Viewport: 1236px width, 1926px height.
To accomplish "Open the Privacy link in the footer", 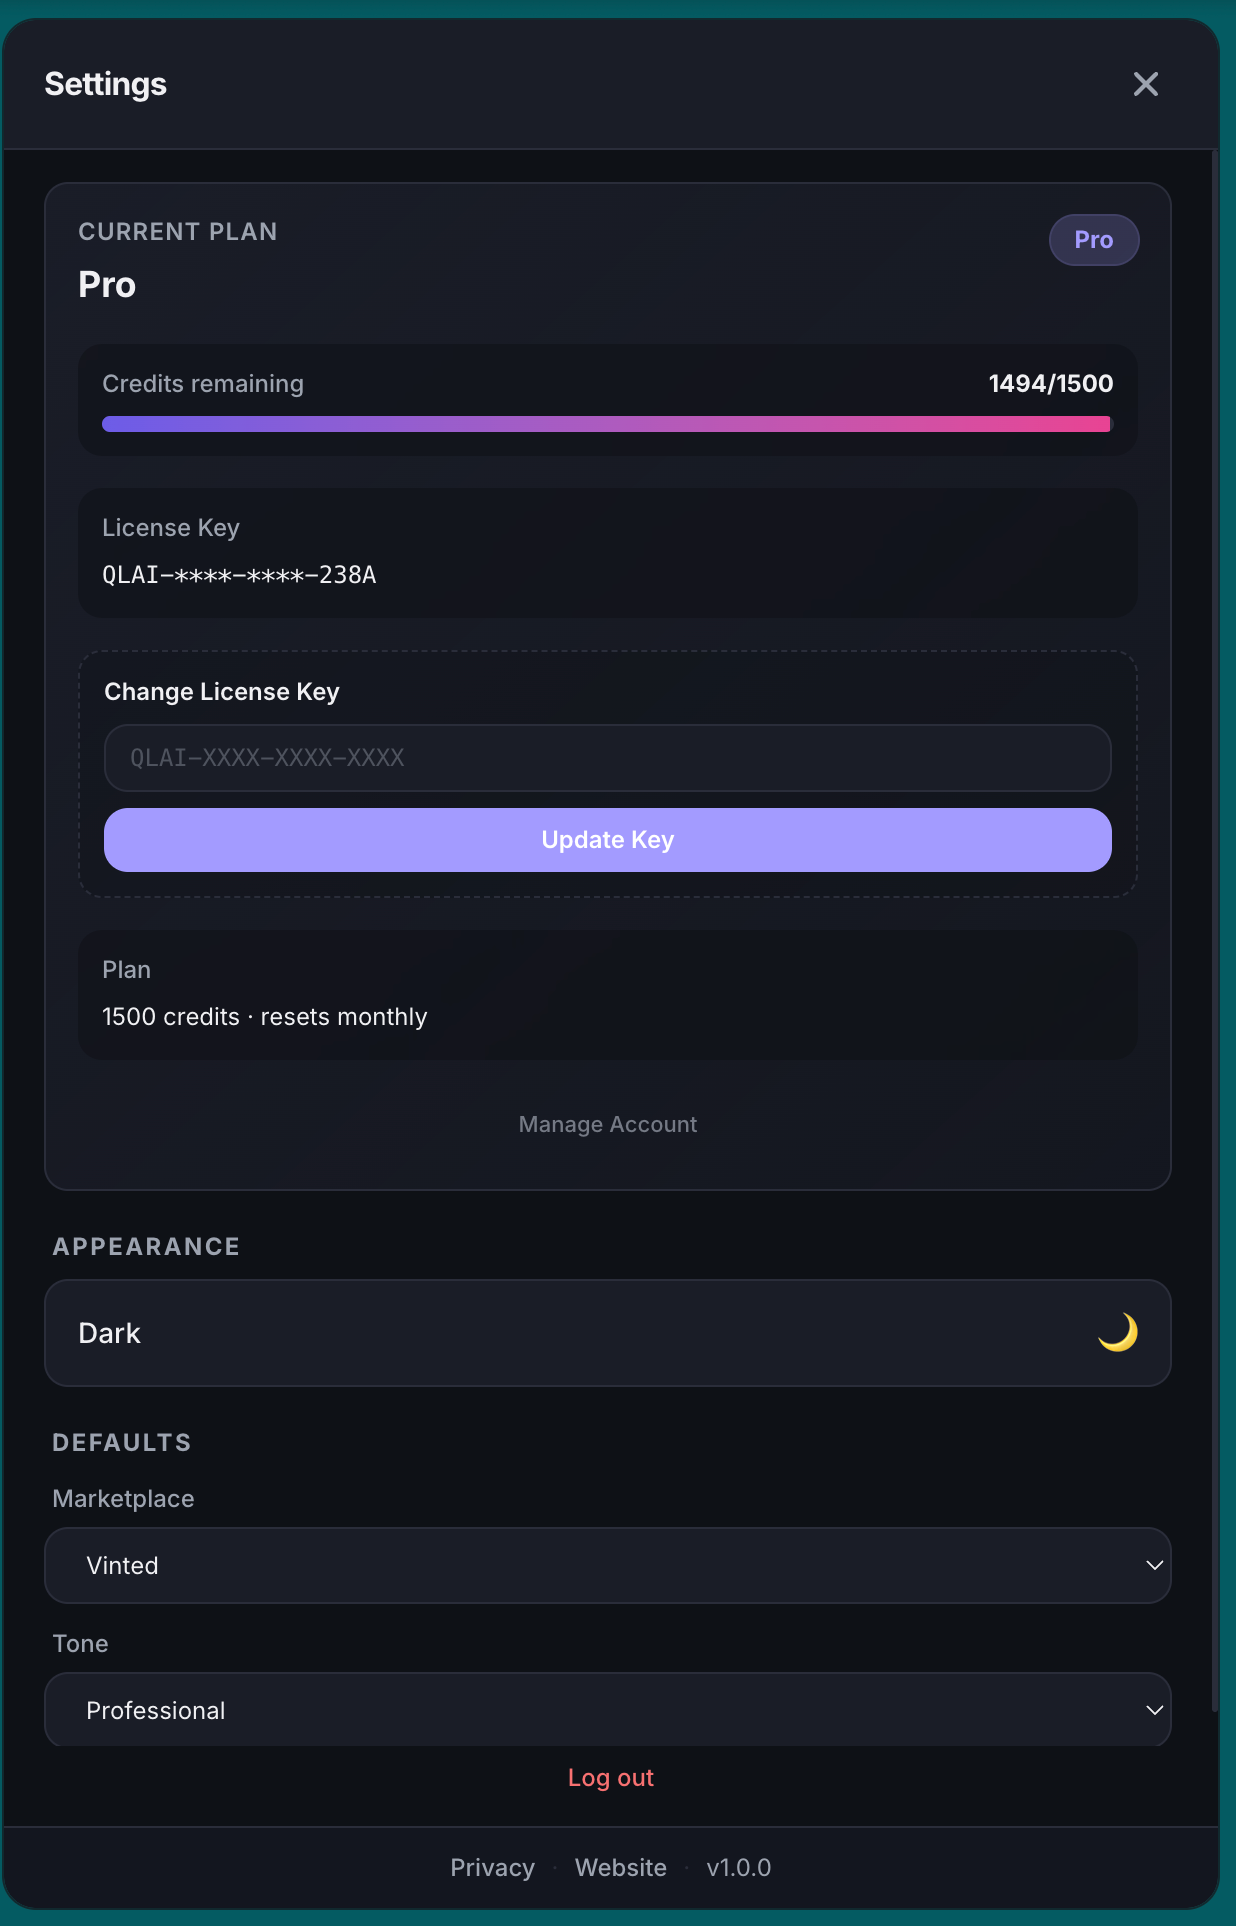I will pyautogui.click(x=492, y=1867).
